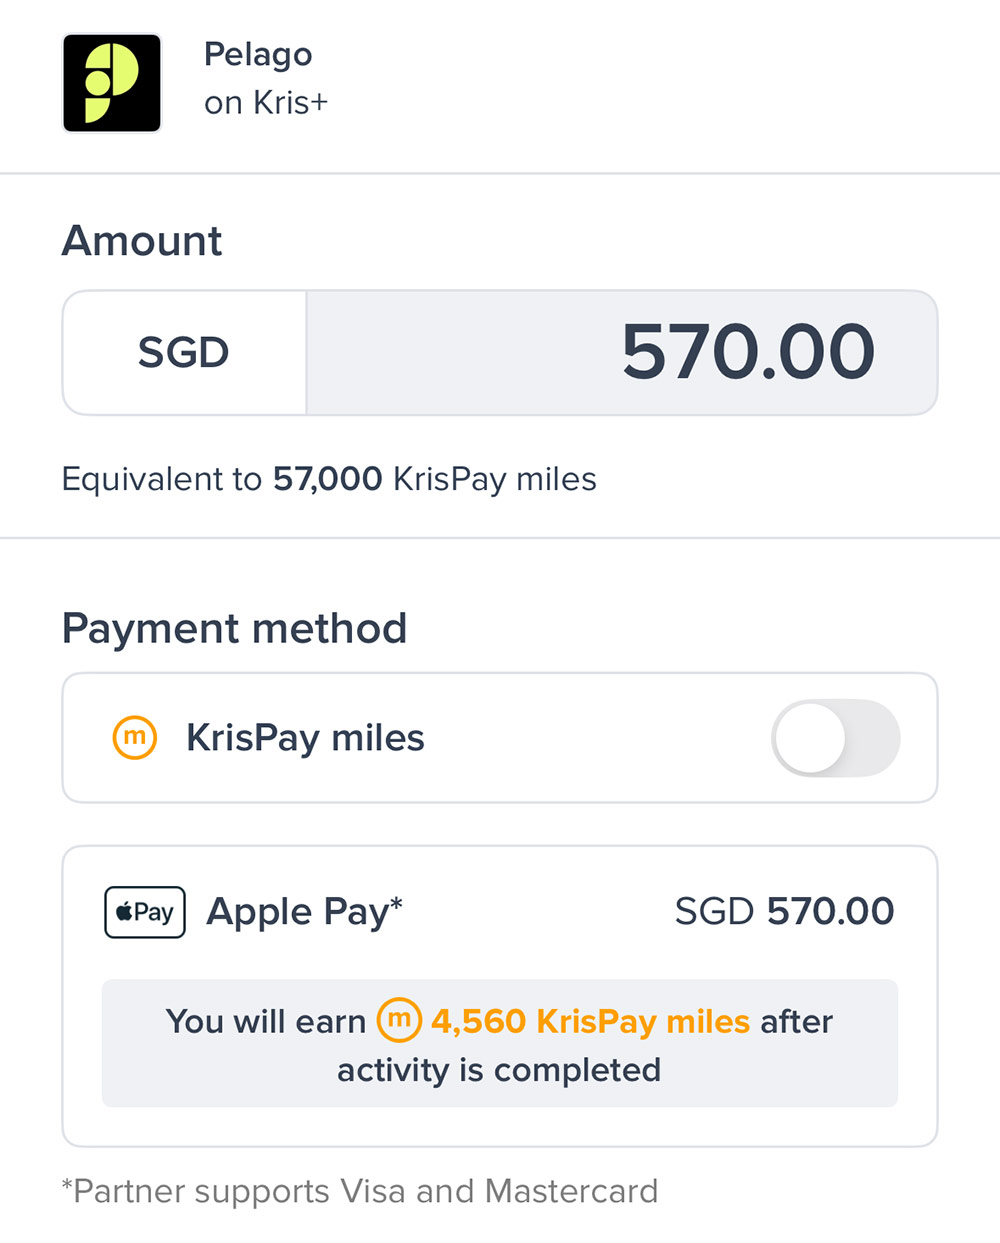Viewport: 1000px width, 1243px height.
Task: Tap the Apple Pay logo badge
Action: tap(145, 912)
